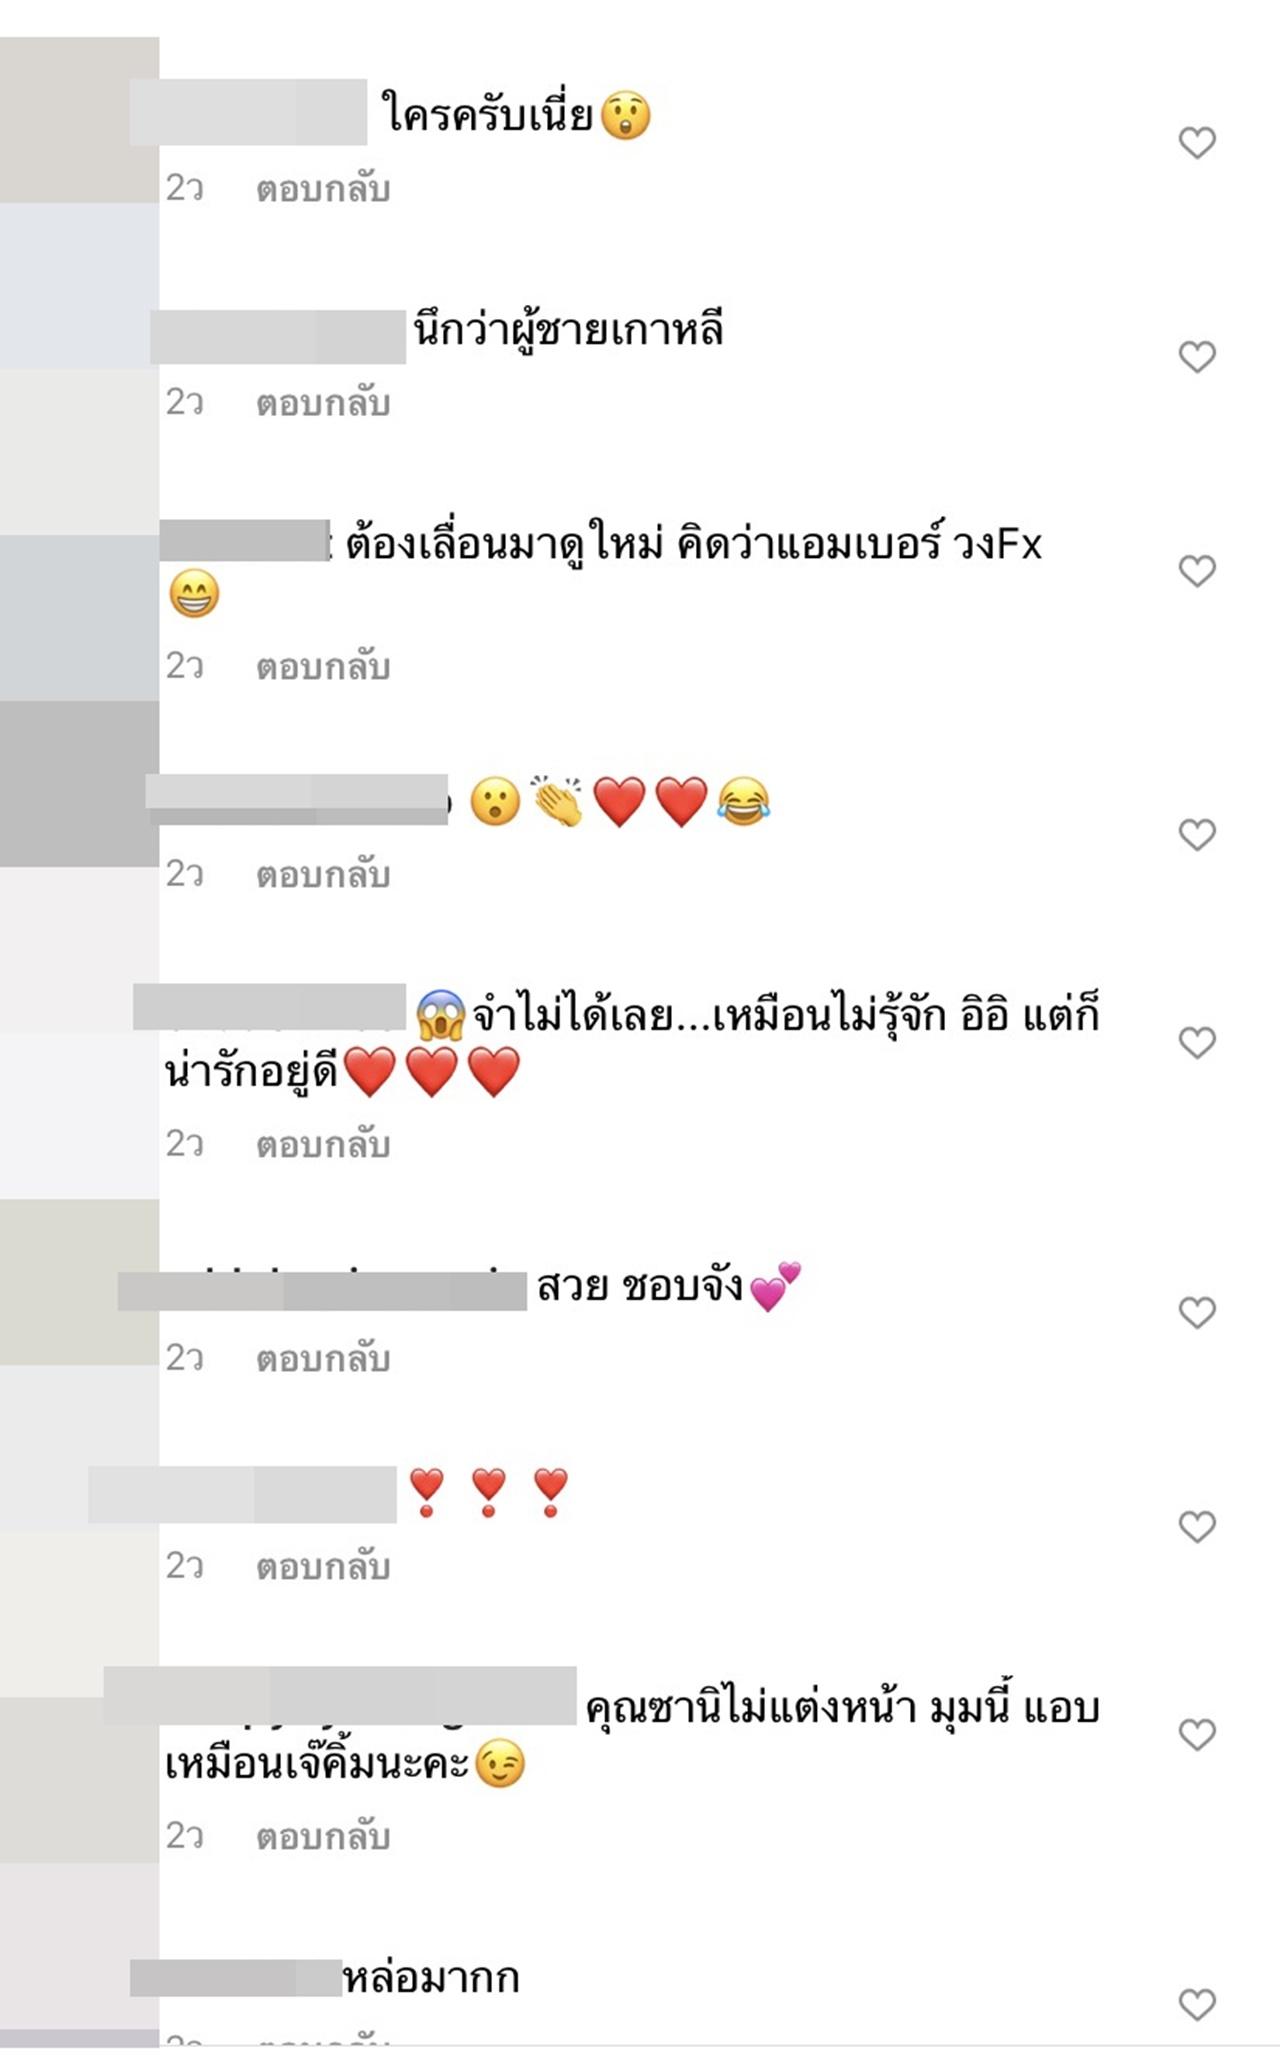This screenshot has height=2056, width=1280.
Task: Reply to the 'น่ารักอยู่ดี' comment
Action: [323, 1145]
